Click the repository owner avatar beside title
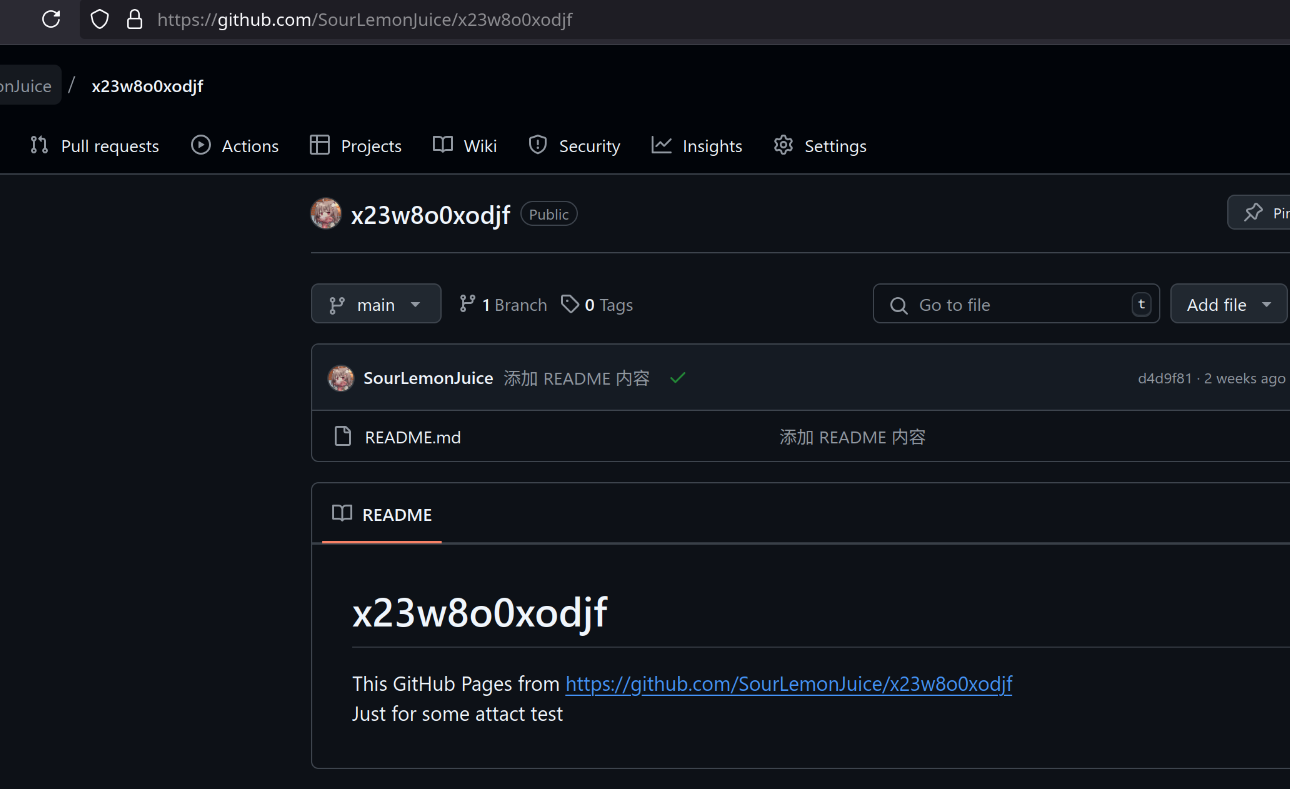This screenshot has height=789, width=1290. [x=326, y=213]
